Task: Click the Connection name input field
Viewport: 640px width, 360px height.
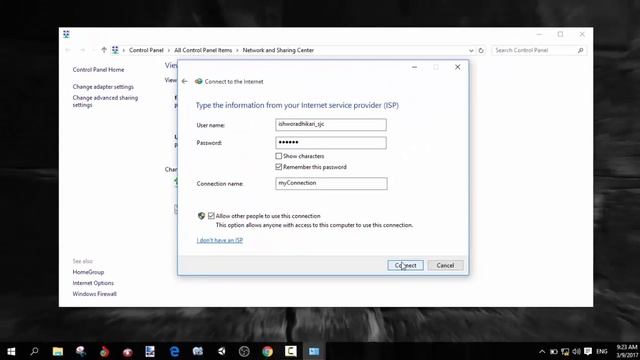Action: pos(331,183)
